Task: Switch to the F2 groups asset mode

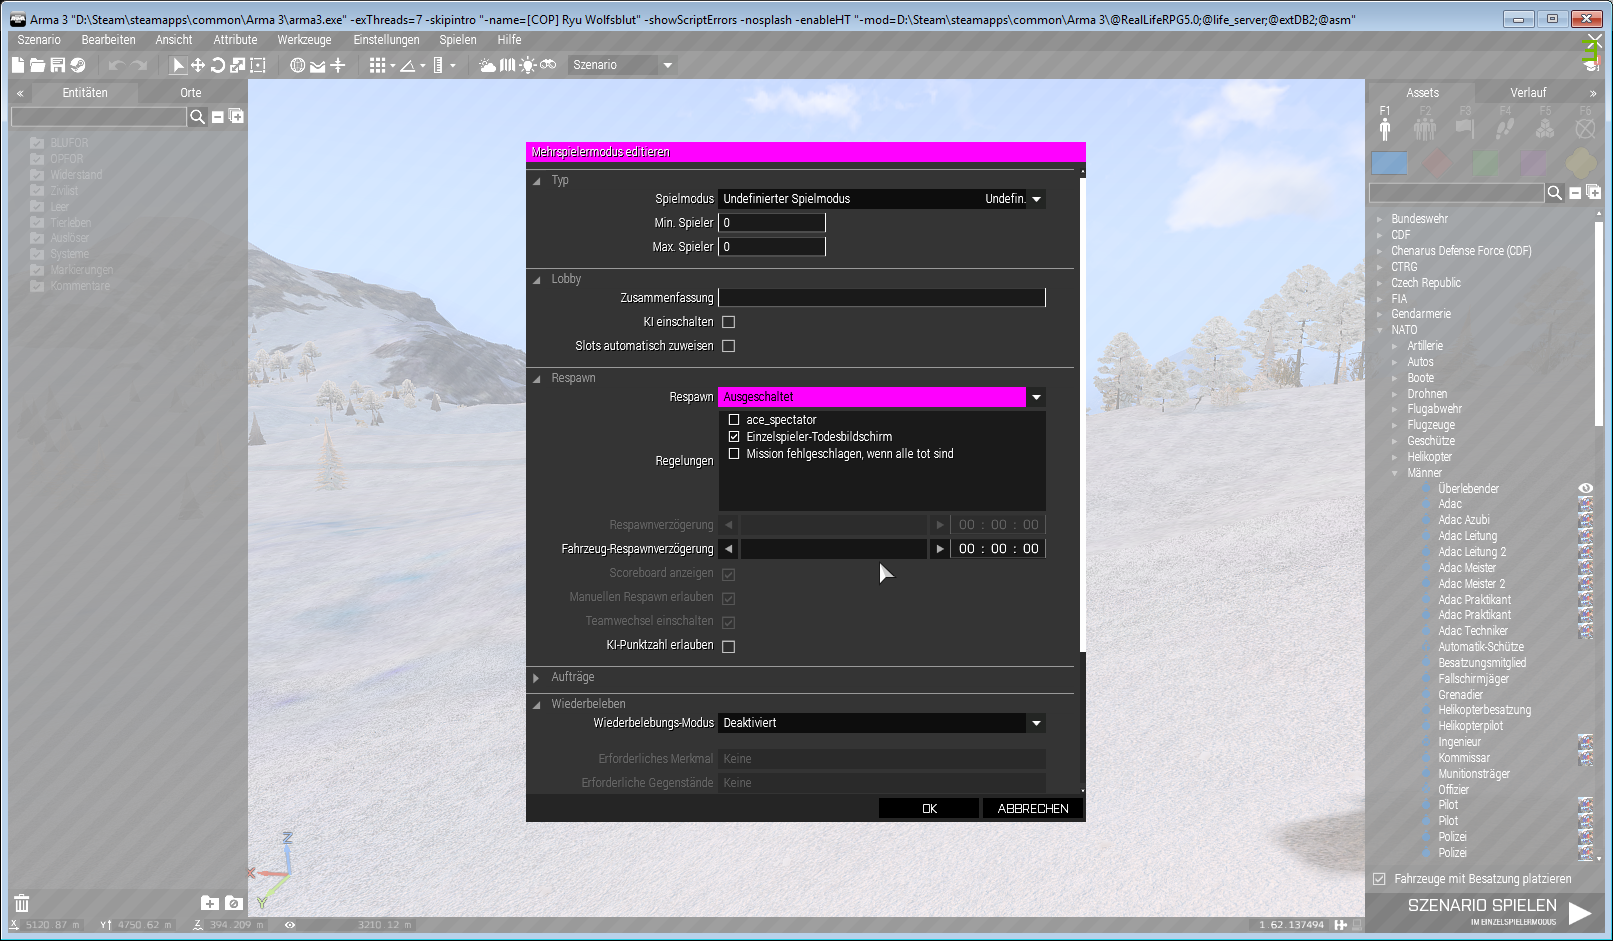Action: [x=1425, y=128]
